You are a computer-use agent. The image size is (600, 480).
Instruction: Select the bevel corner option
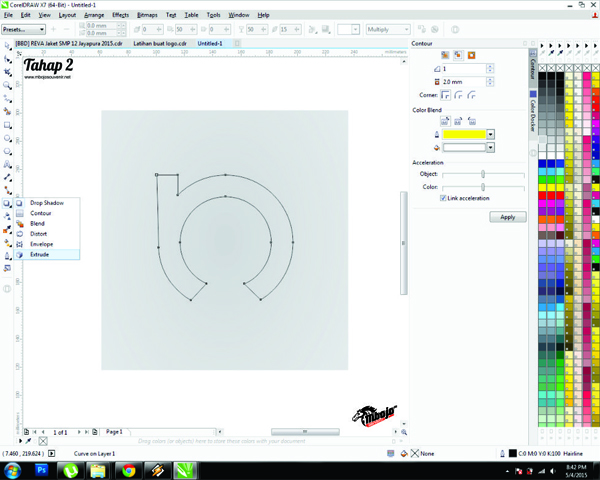tap(471, 95)
